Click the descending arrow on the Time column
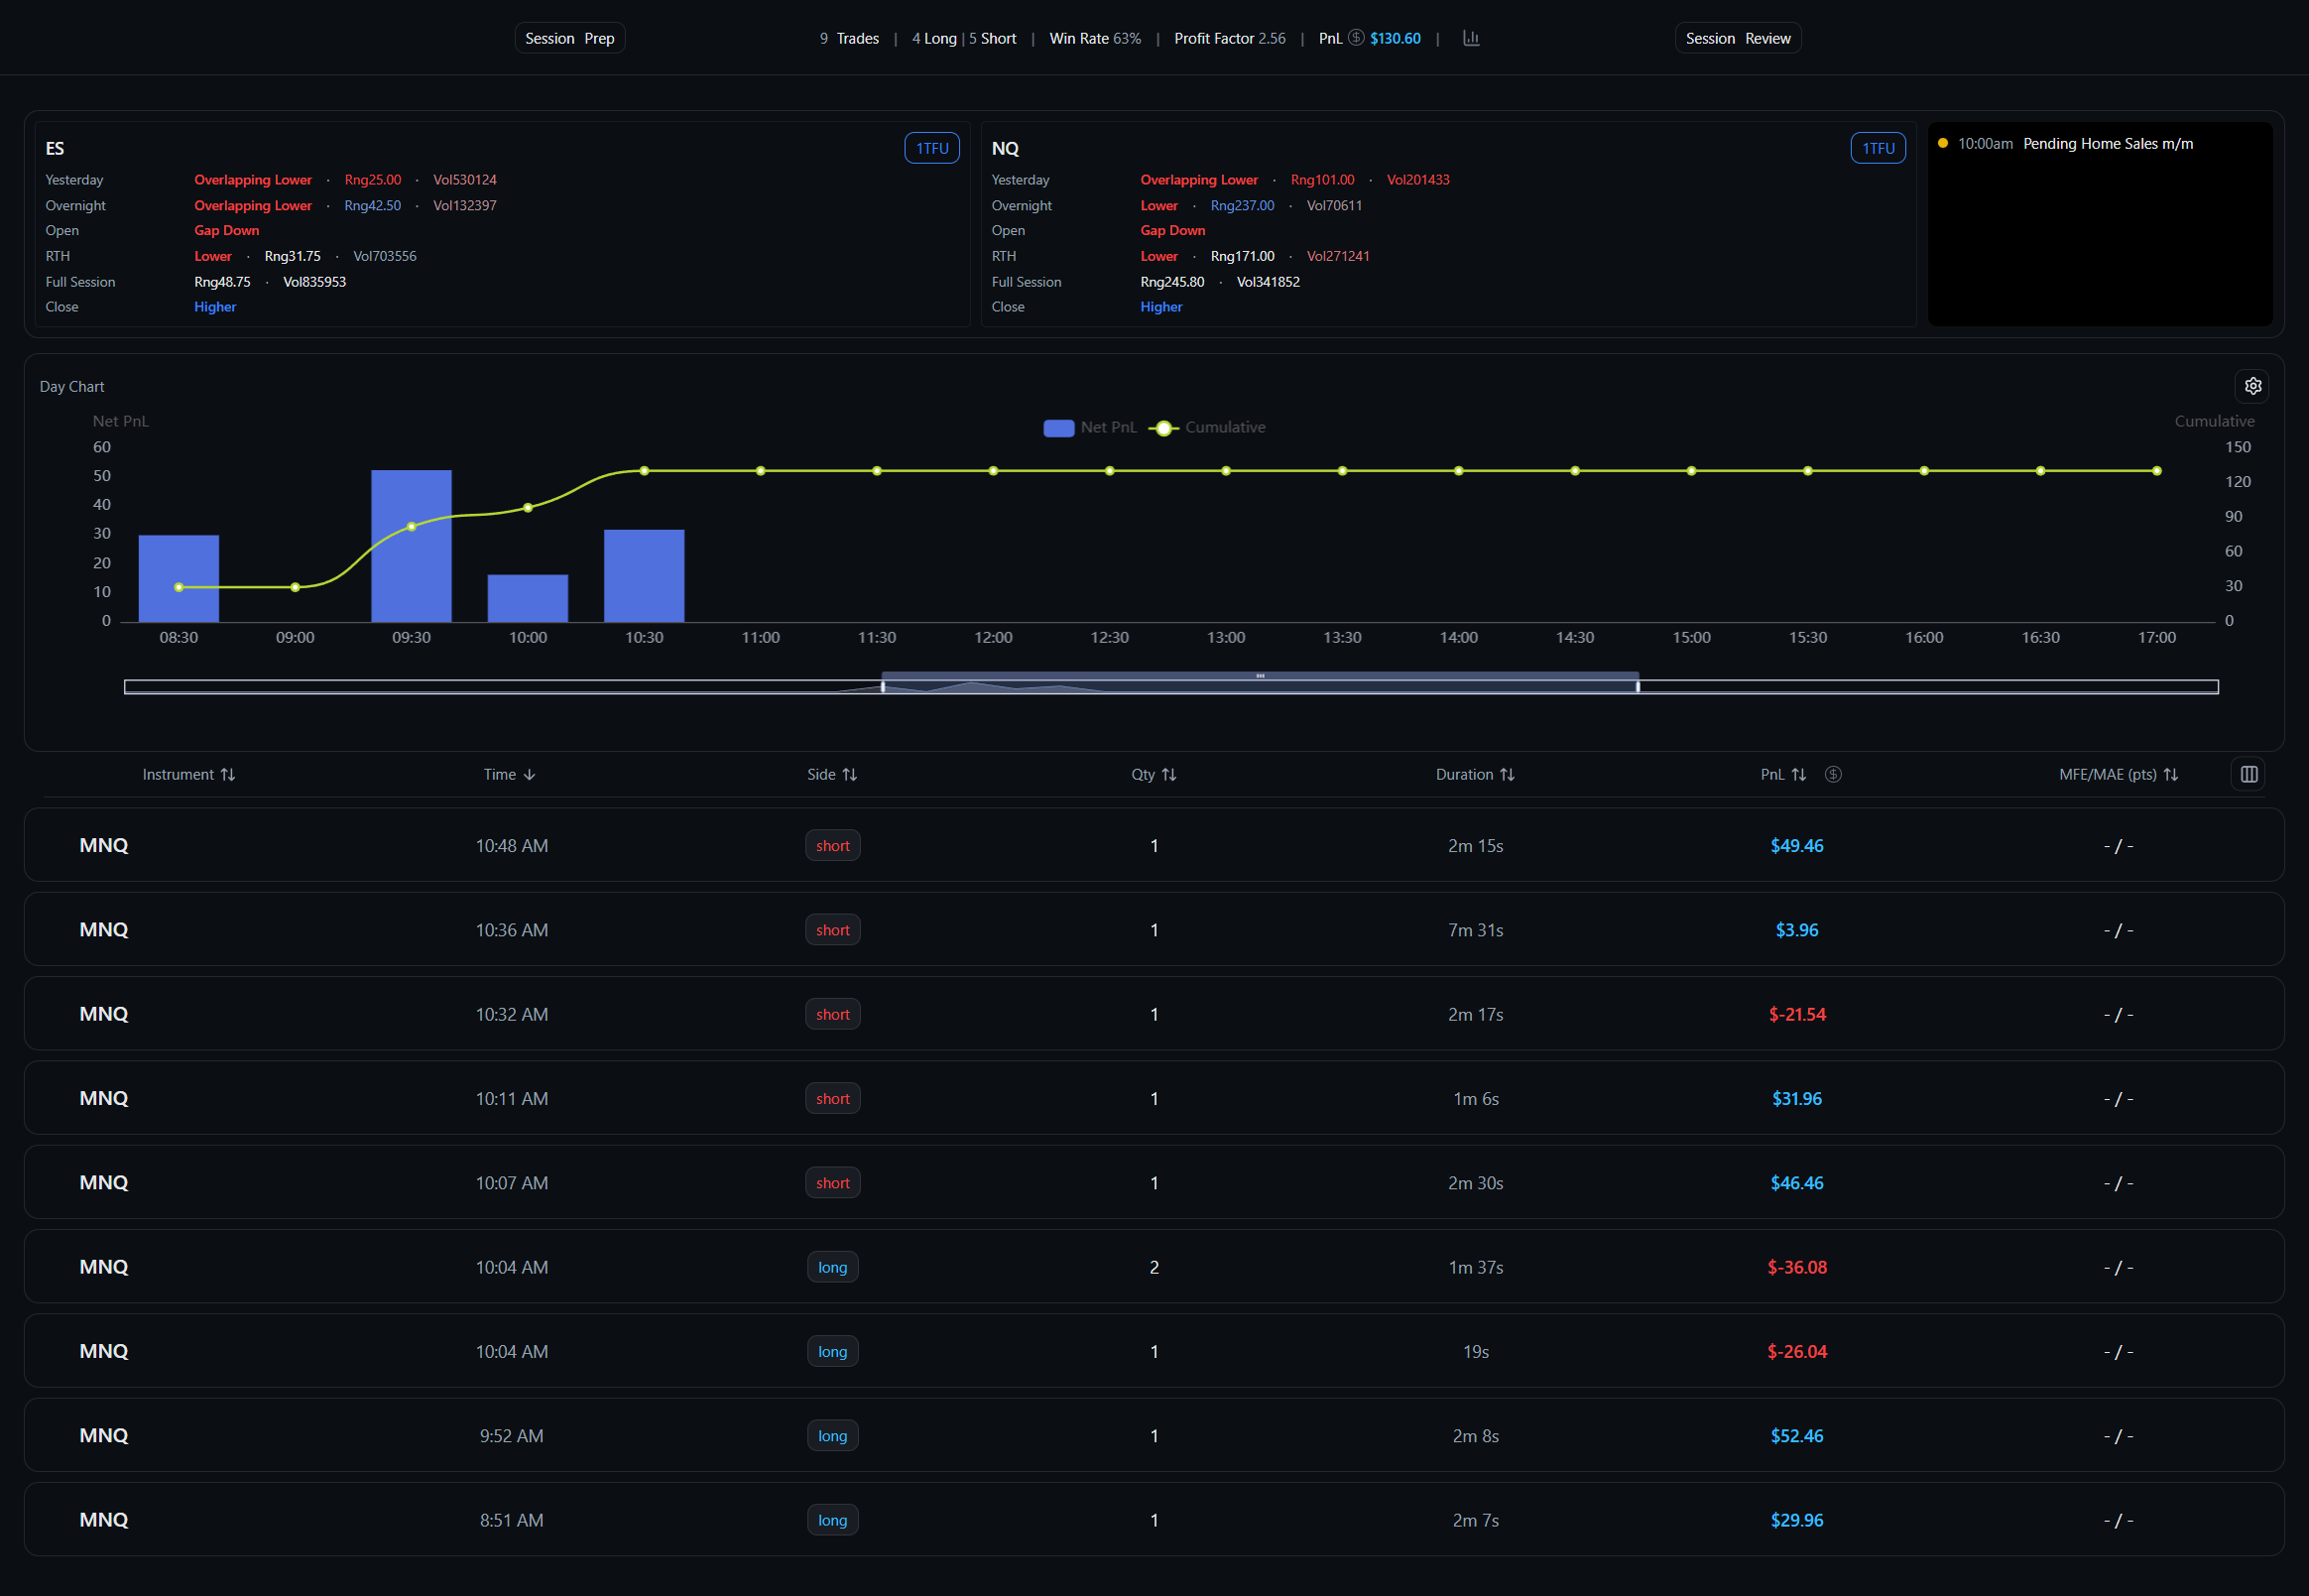 coord(530,773)
